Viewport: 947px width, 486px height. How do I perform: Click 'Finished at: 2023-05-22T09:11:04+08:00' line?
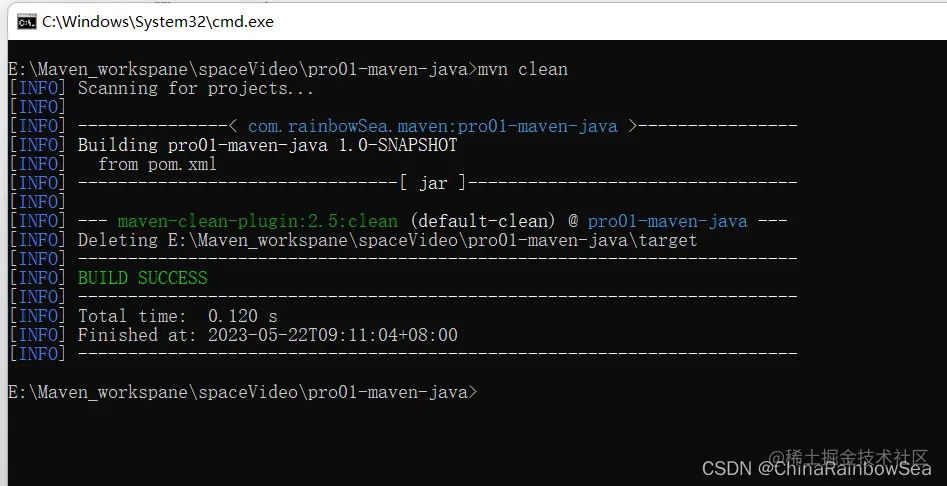click(268, 334)
